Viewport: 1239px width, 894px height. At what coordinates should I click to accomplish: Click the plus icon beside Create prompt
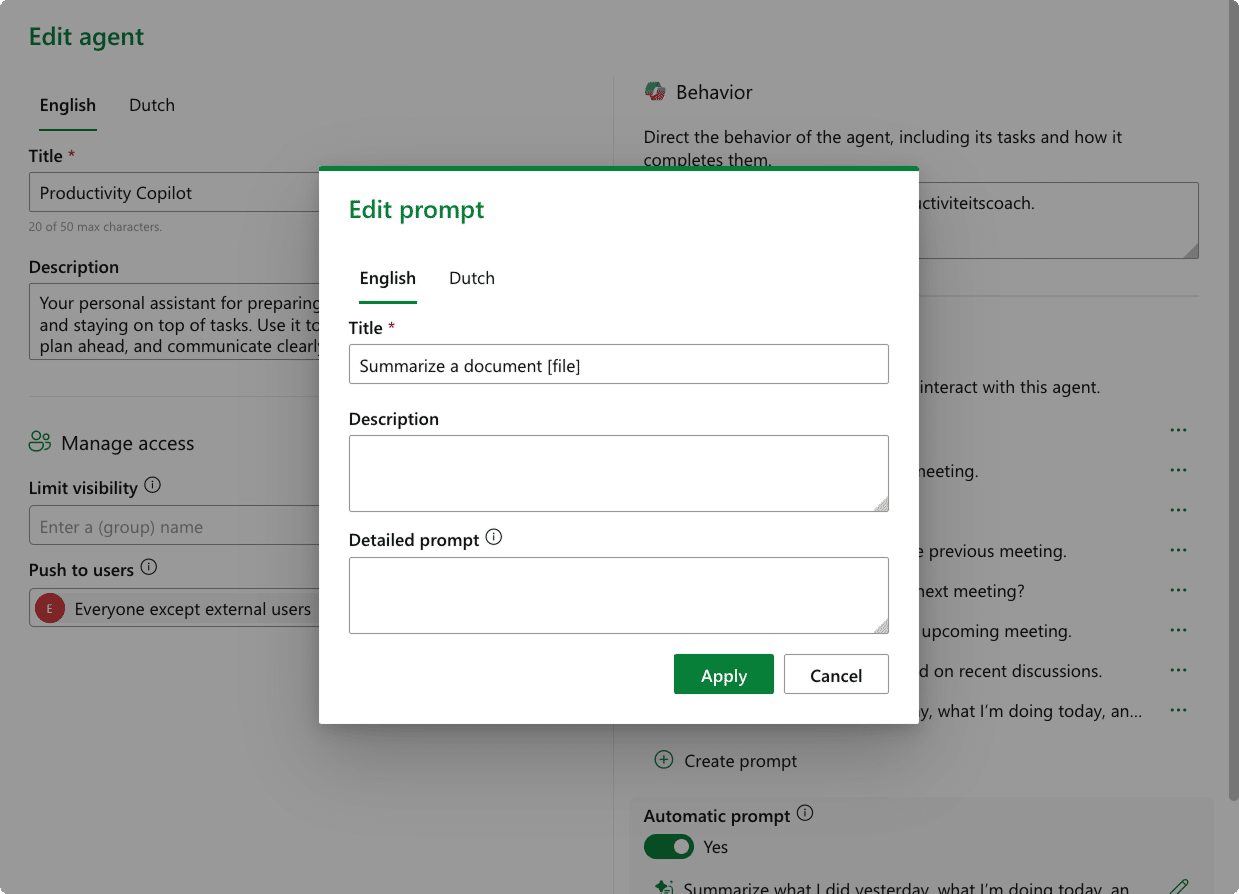click(x=663, y=760)
